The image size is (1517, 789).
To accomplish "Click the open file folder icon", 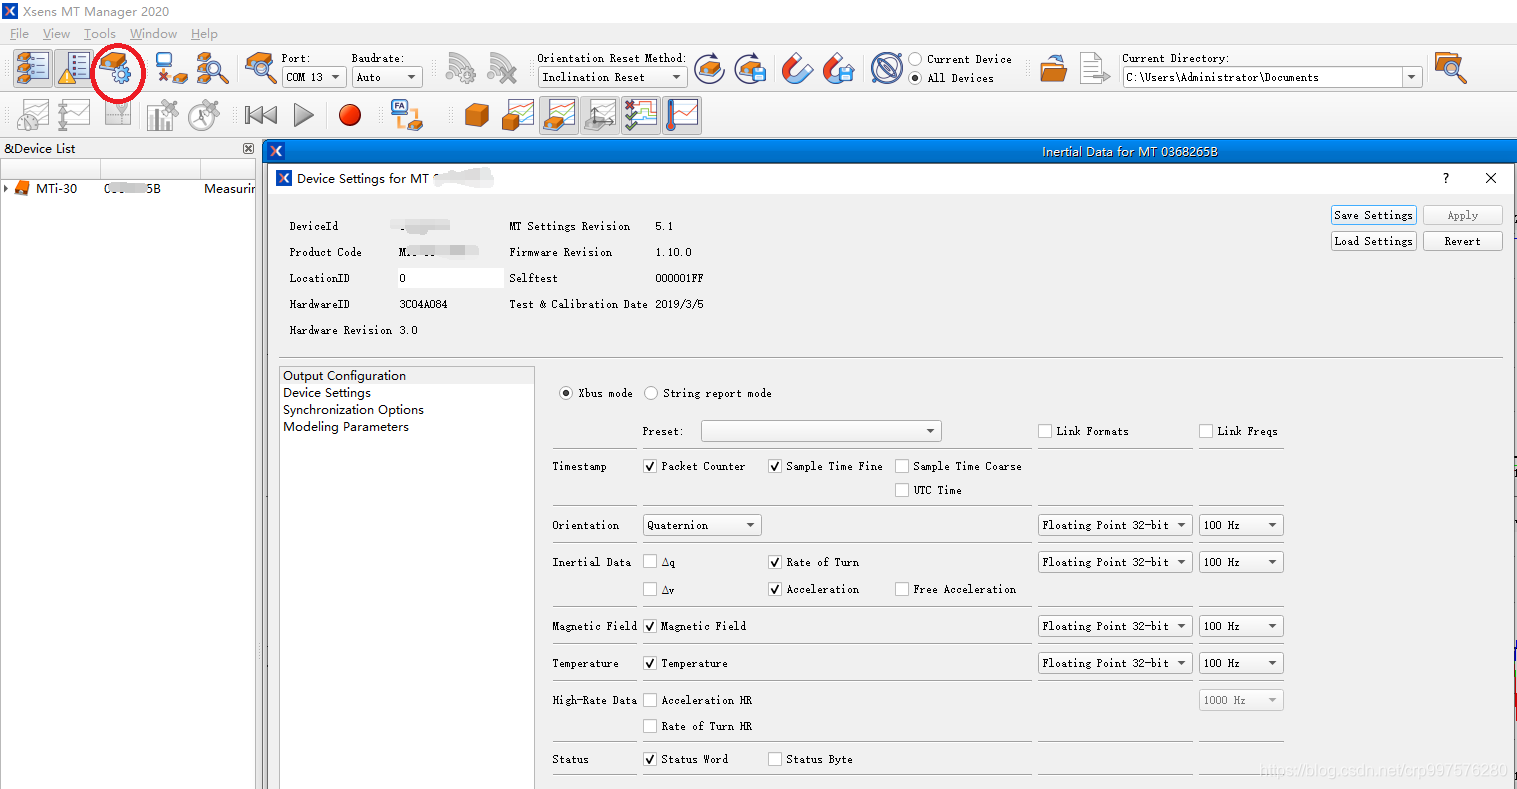I will 1053,69.
